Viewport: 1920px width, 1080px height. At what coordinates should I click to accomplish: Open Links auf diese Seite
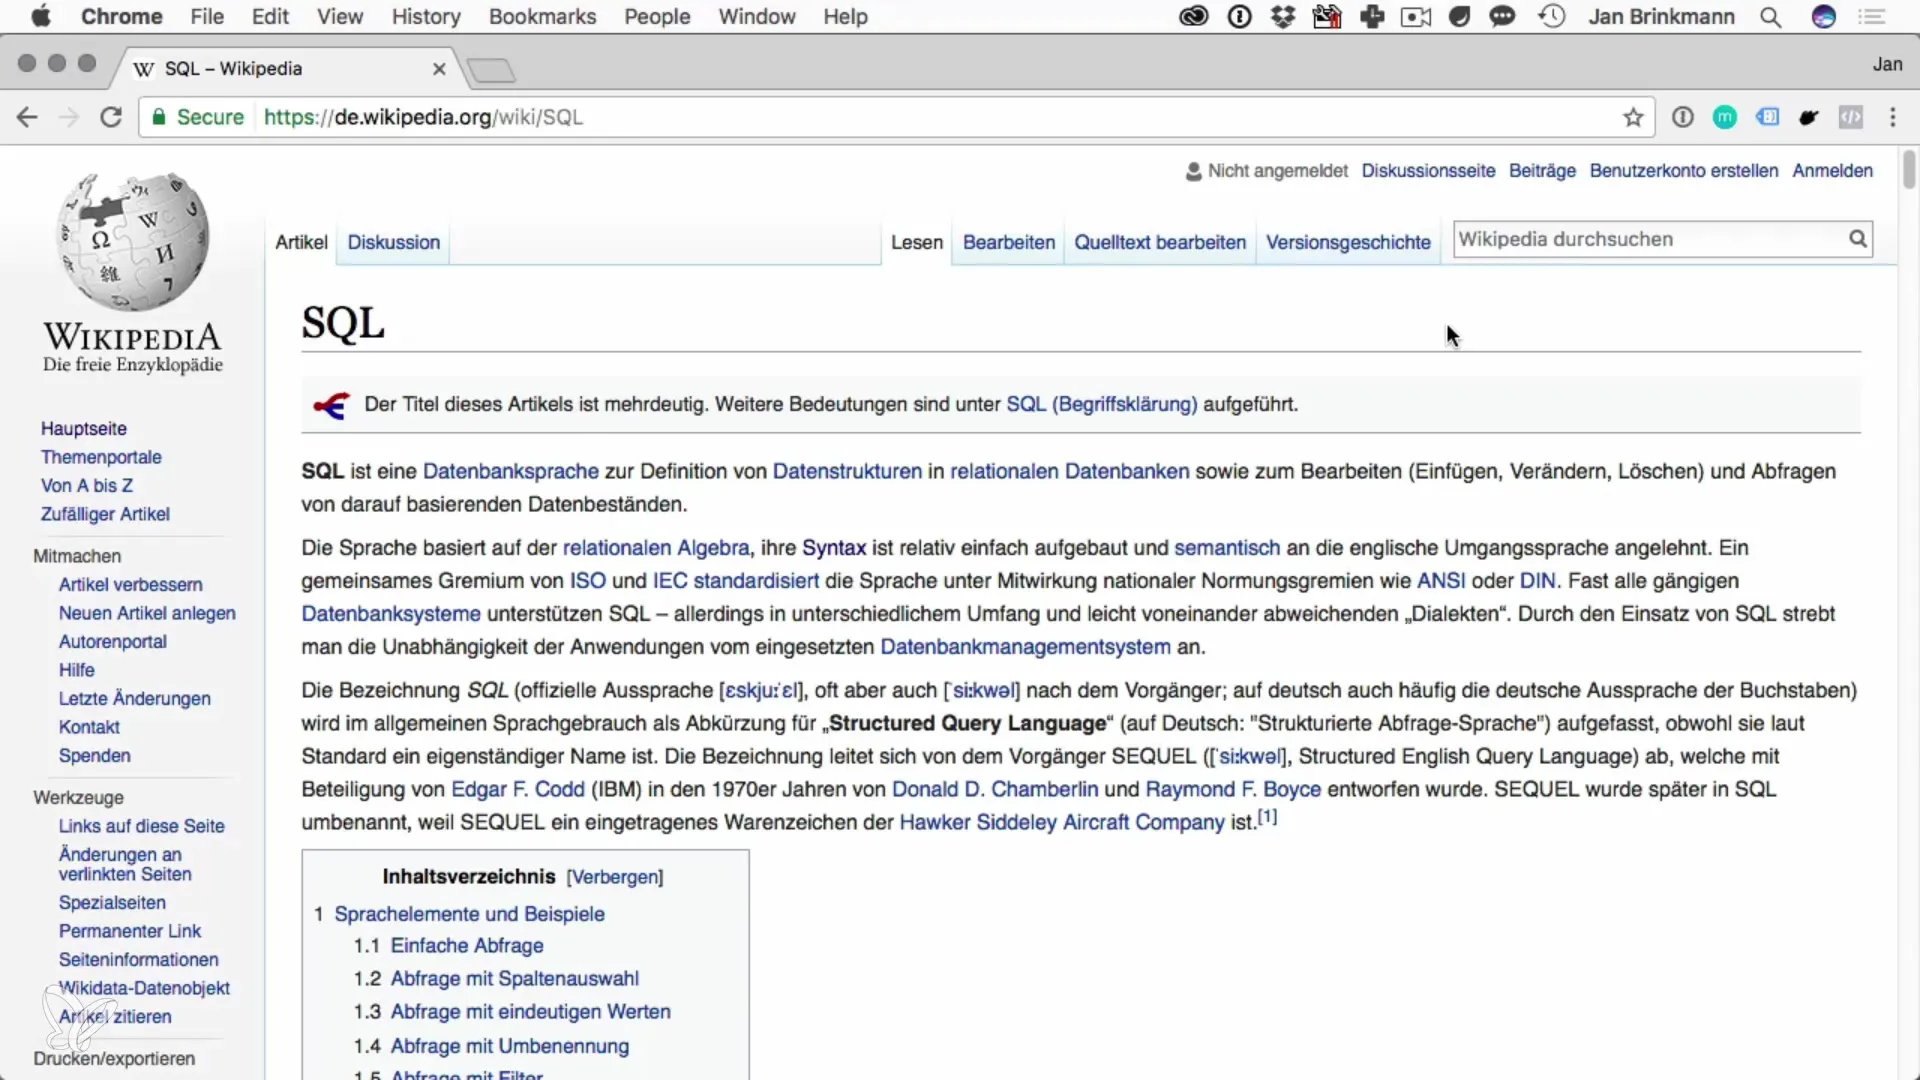141,826
